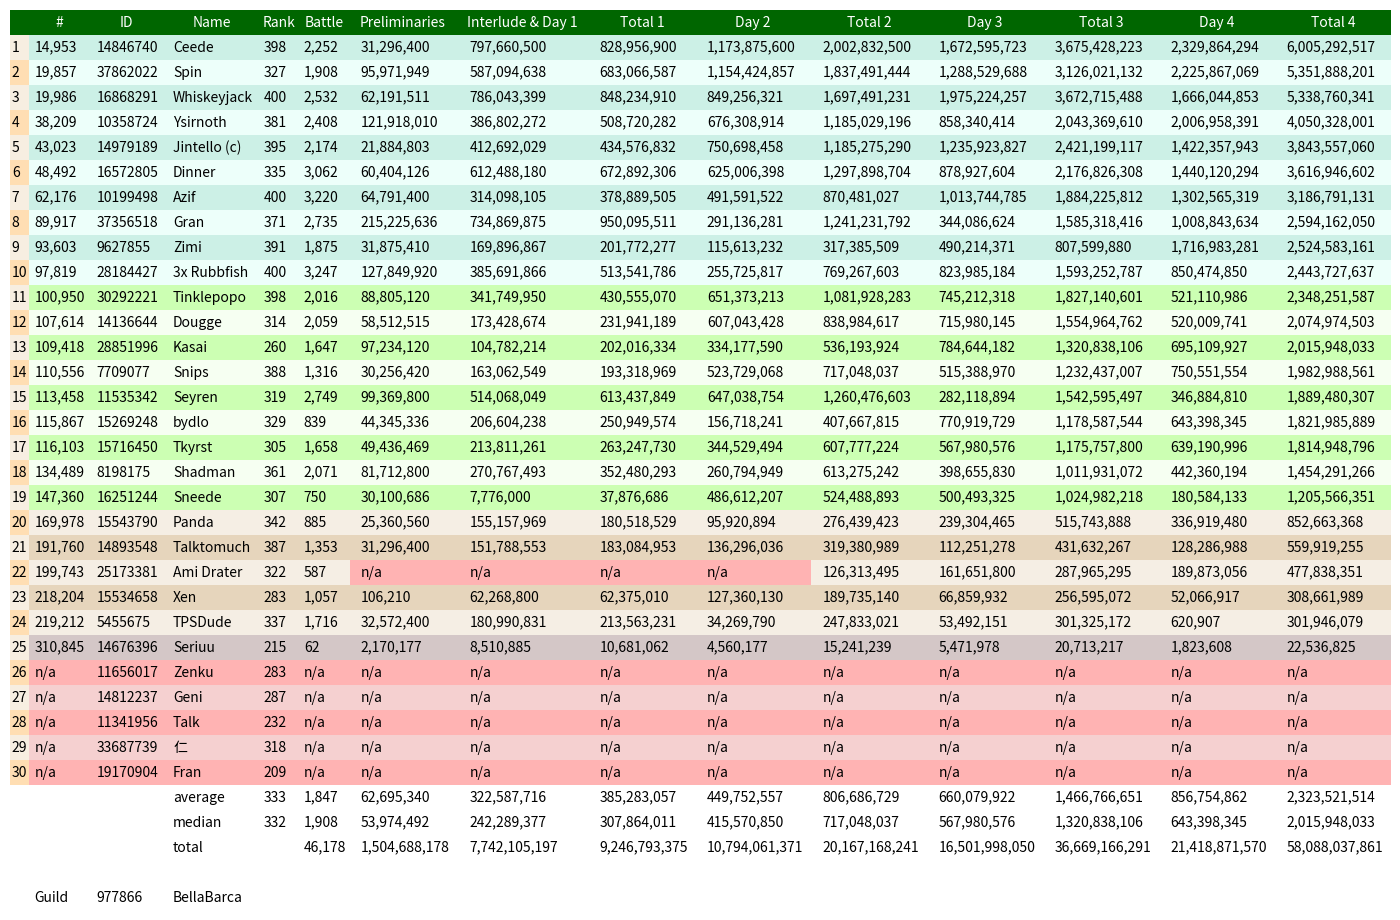Click the total Battle value '46,178'
1400x920 pixels.
[x=325, y=847]
